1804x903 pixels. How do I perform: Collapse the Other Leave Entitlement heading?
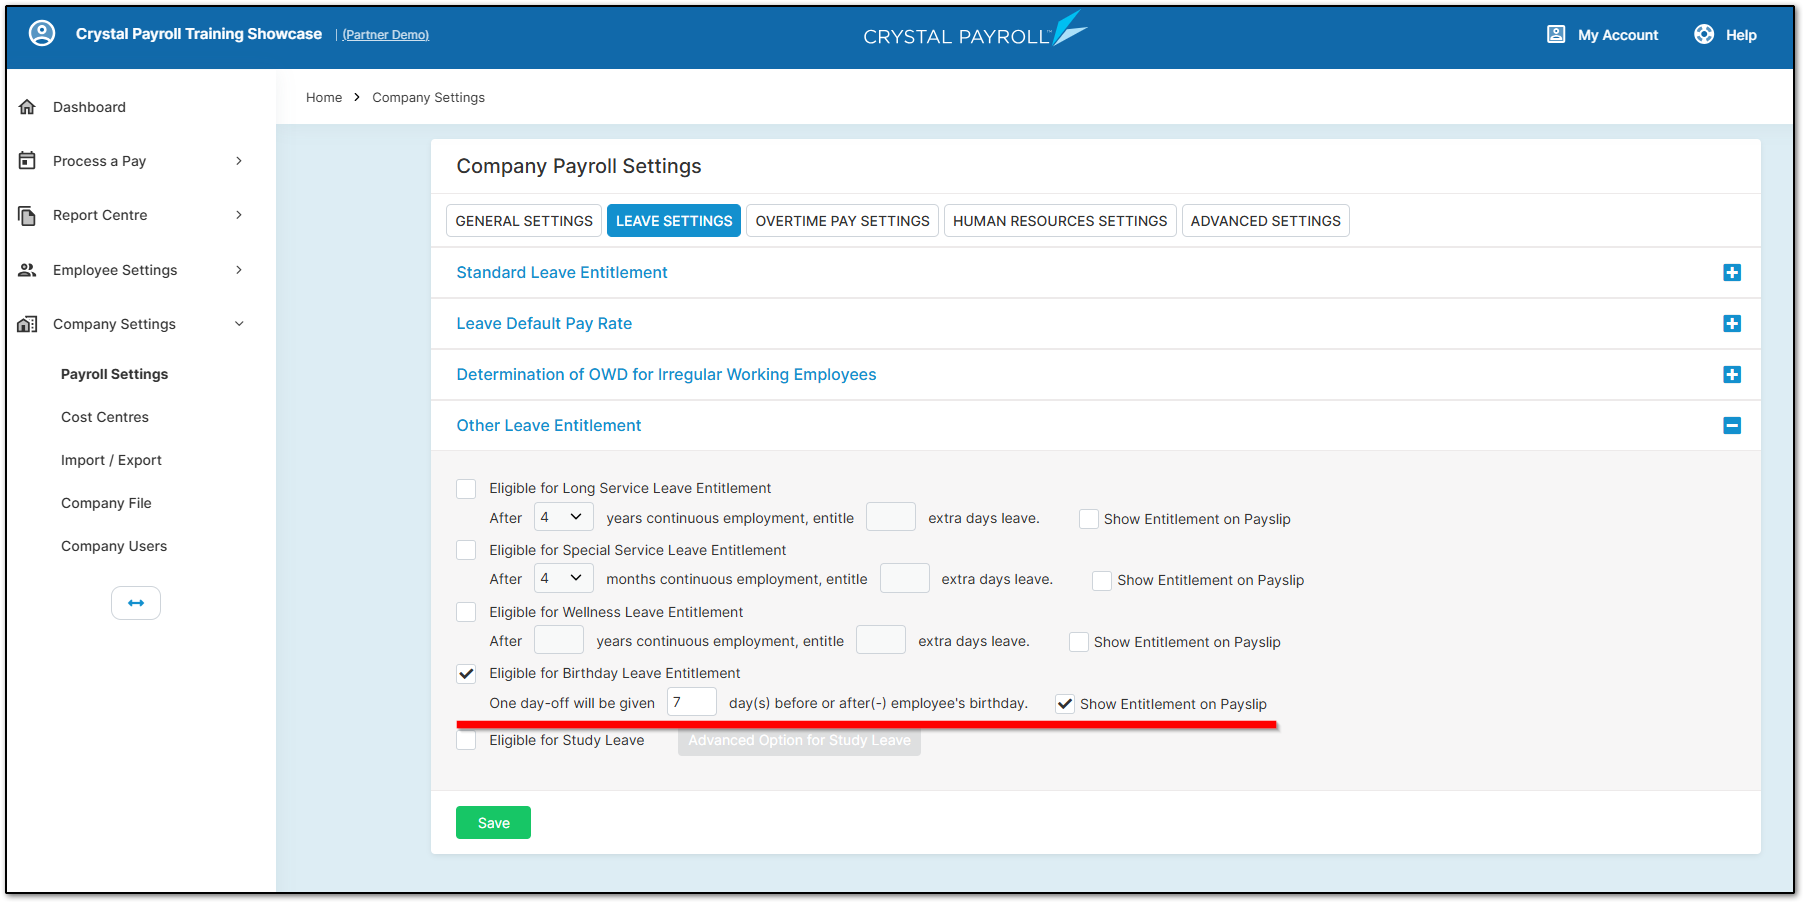pyautogui.click(x=549, y=426)
